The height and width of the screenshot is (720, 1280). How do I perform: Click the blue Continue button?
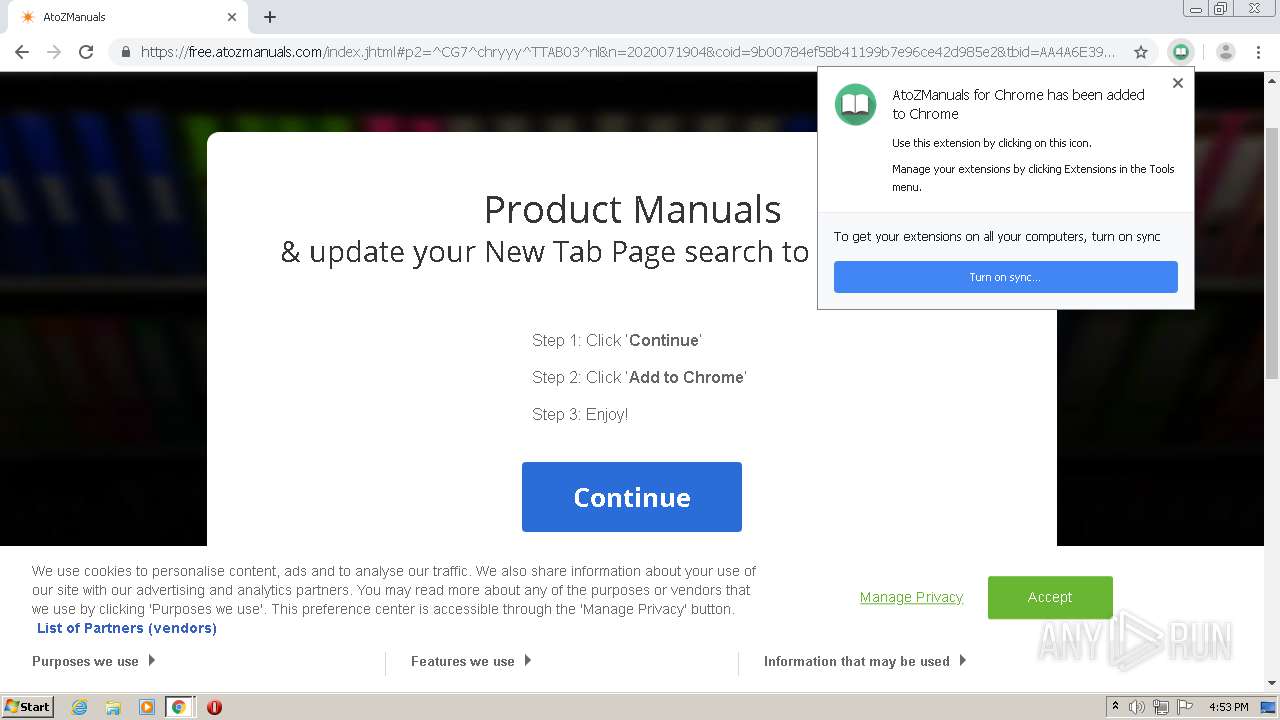(x=632, y=497)
